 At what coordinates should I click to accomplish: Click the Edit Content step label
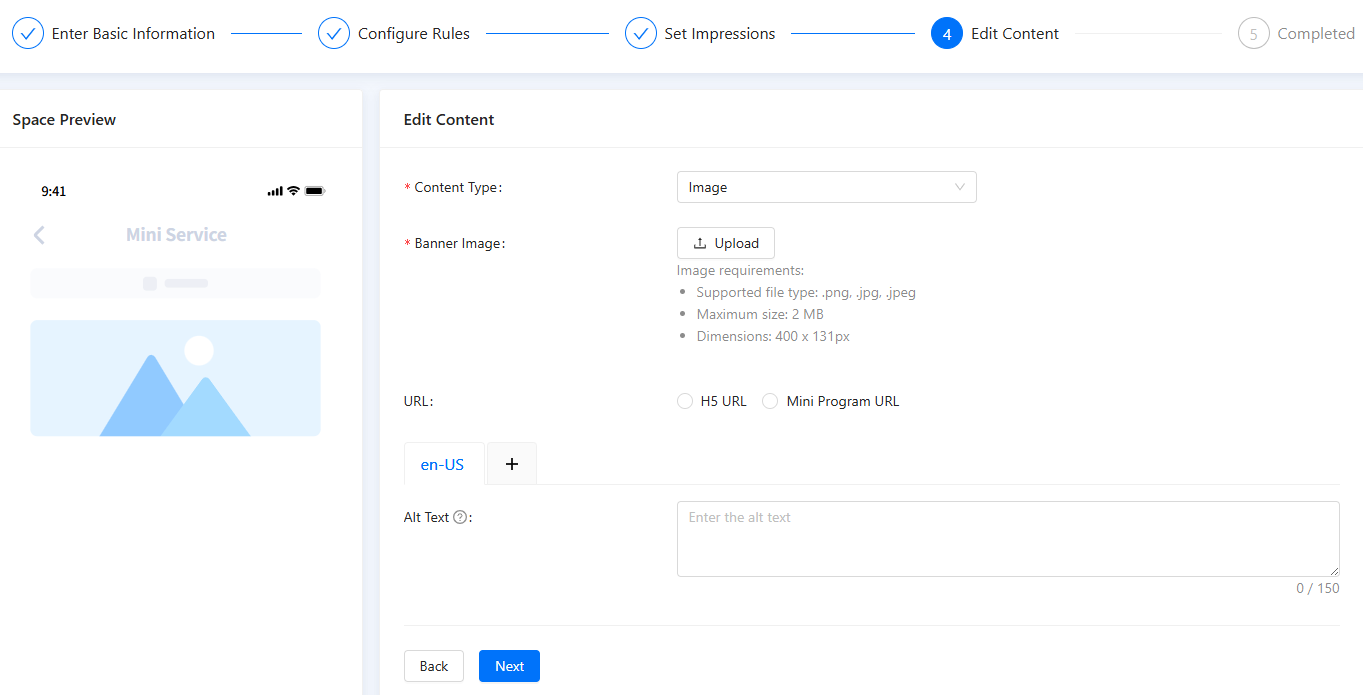coord(1015,33)
